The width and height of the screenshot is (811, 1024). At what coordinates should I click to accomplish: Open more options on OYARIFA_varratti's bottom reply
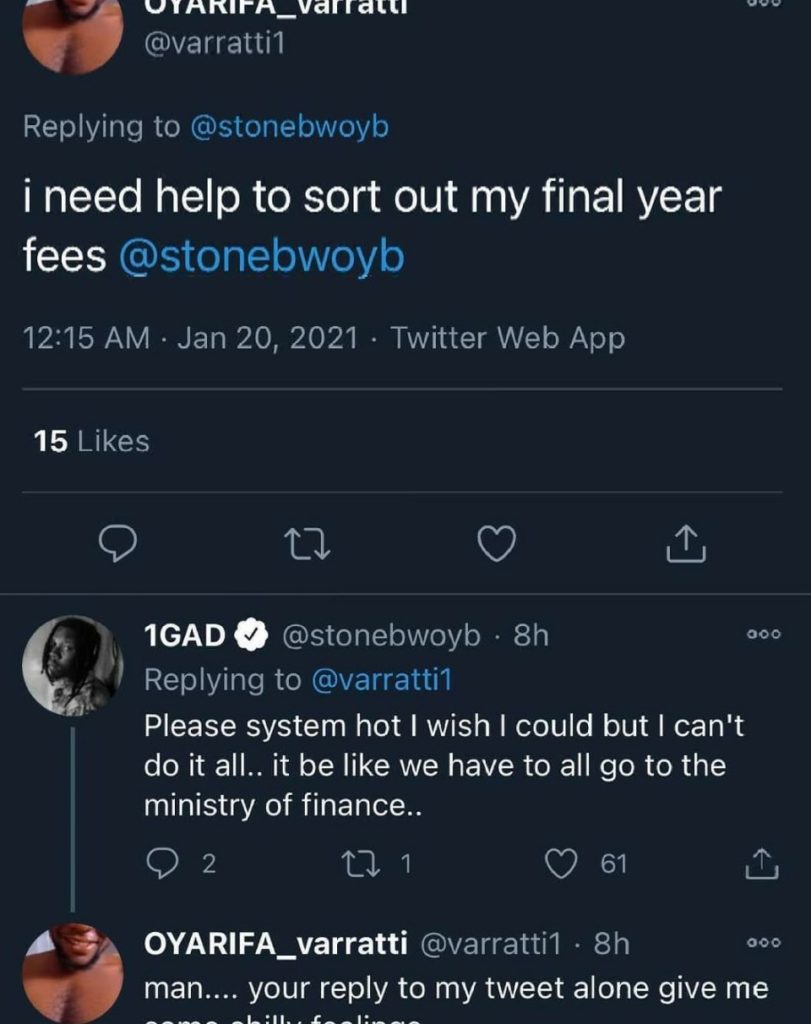coord(763,942)
